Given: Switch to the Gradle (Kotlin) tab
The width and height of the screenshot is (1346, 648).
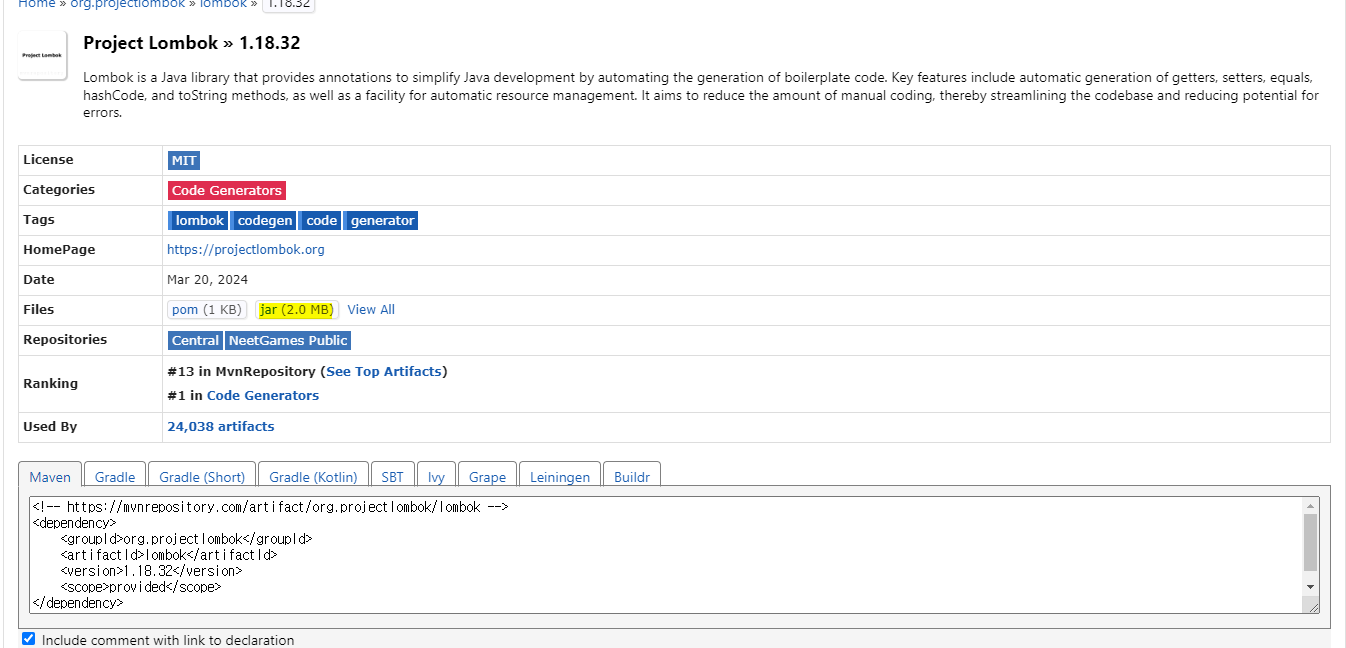Looking at the screenshot, I should pos(313,477).
